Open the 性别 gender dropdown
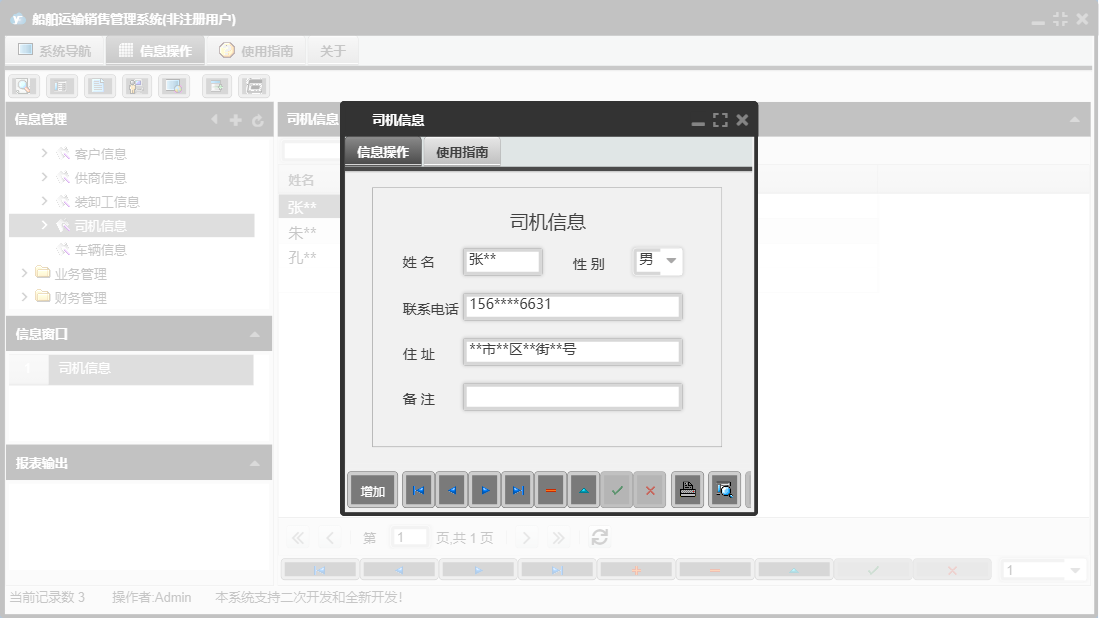Image resolution: width=1099 pixels, height=618 pixels. (671, 261)
